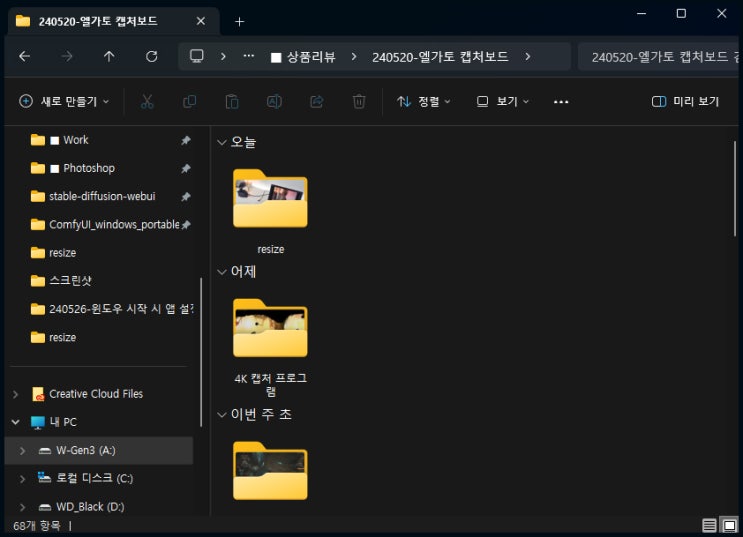
Task: Click chevron after the PC icon breadcrumb
Action: tap(223, 56)
